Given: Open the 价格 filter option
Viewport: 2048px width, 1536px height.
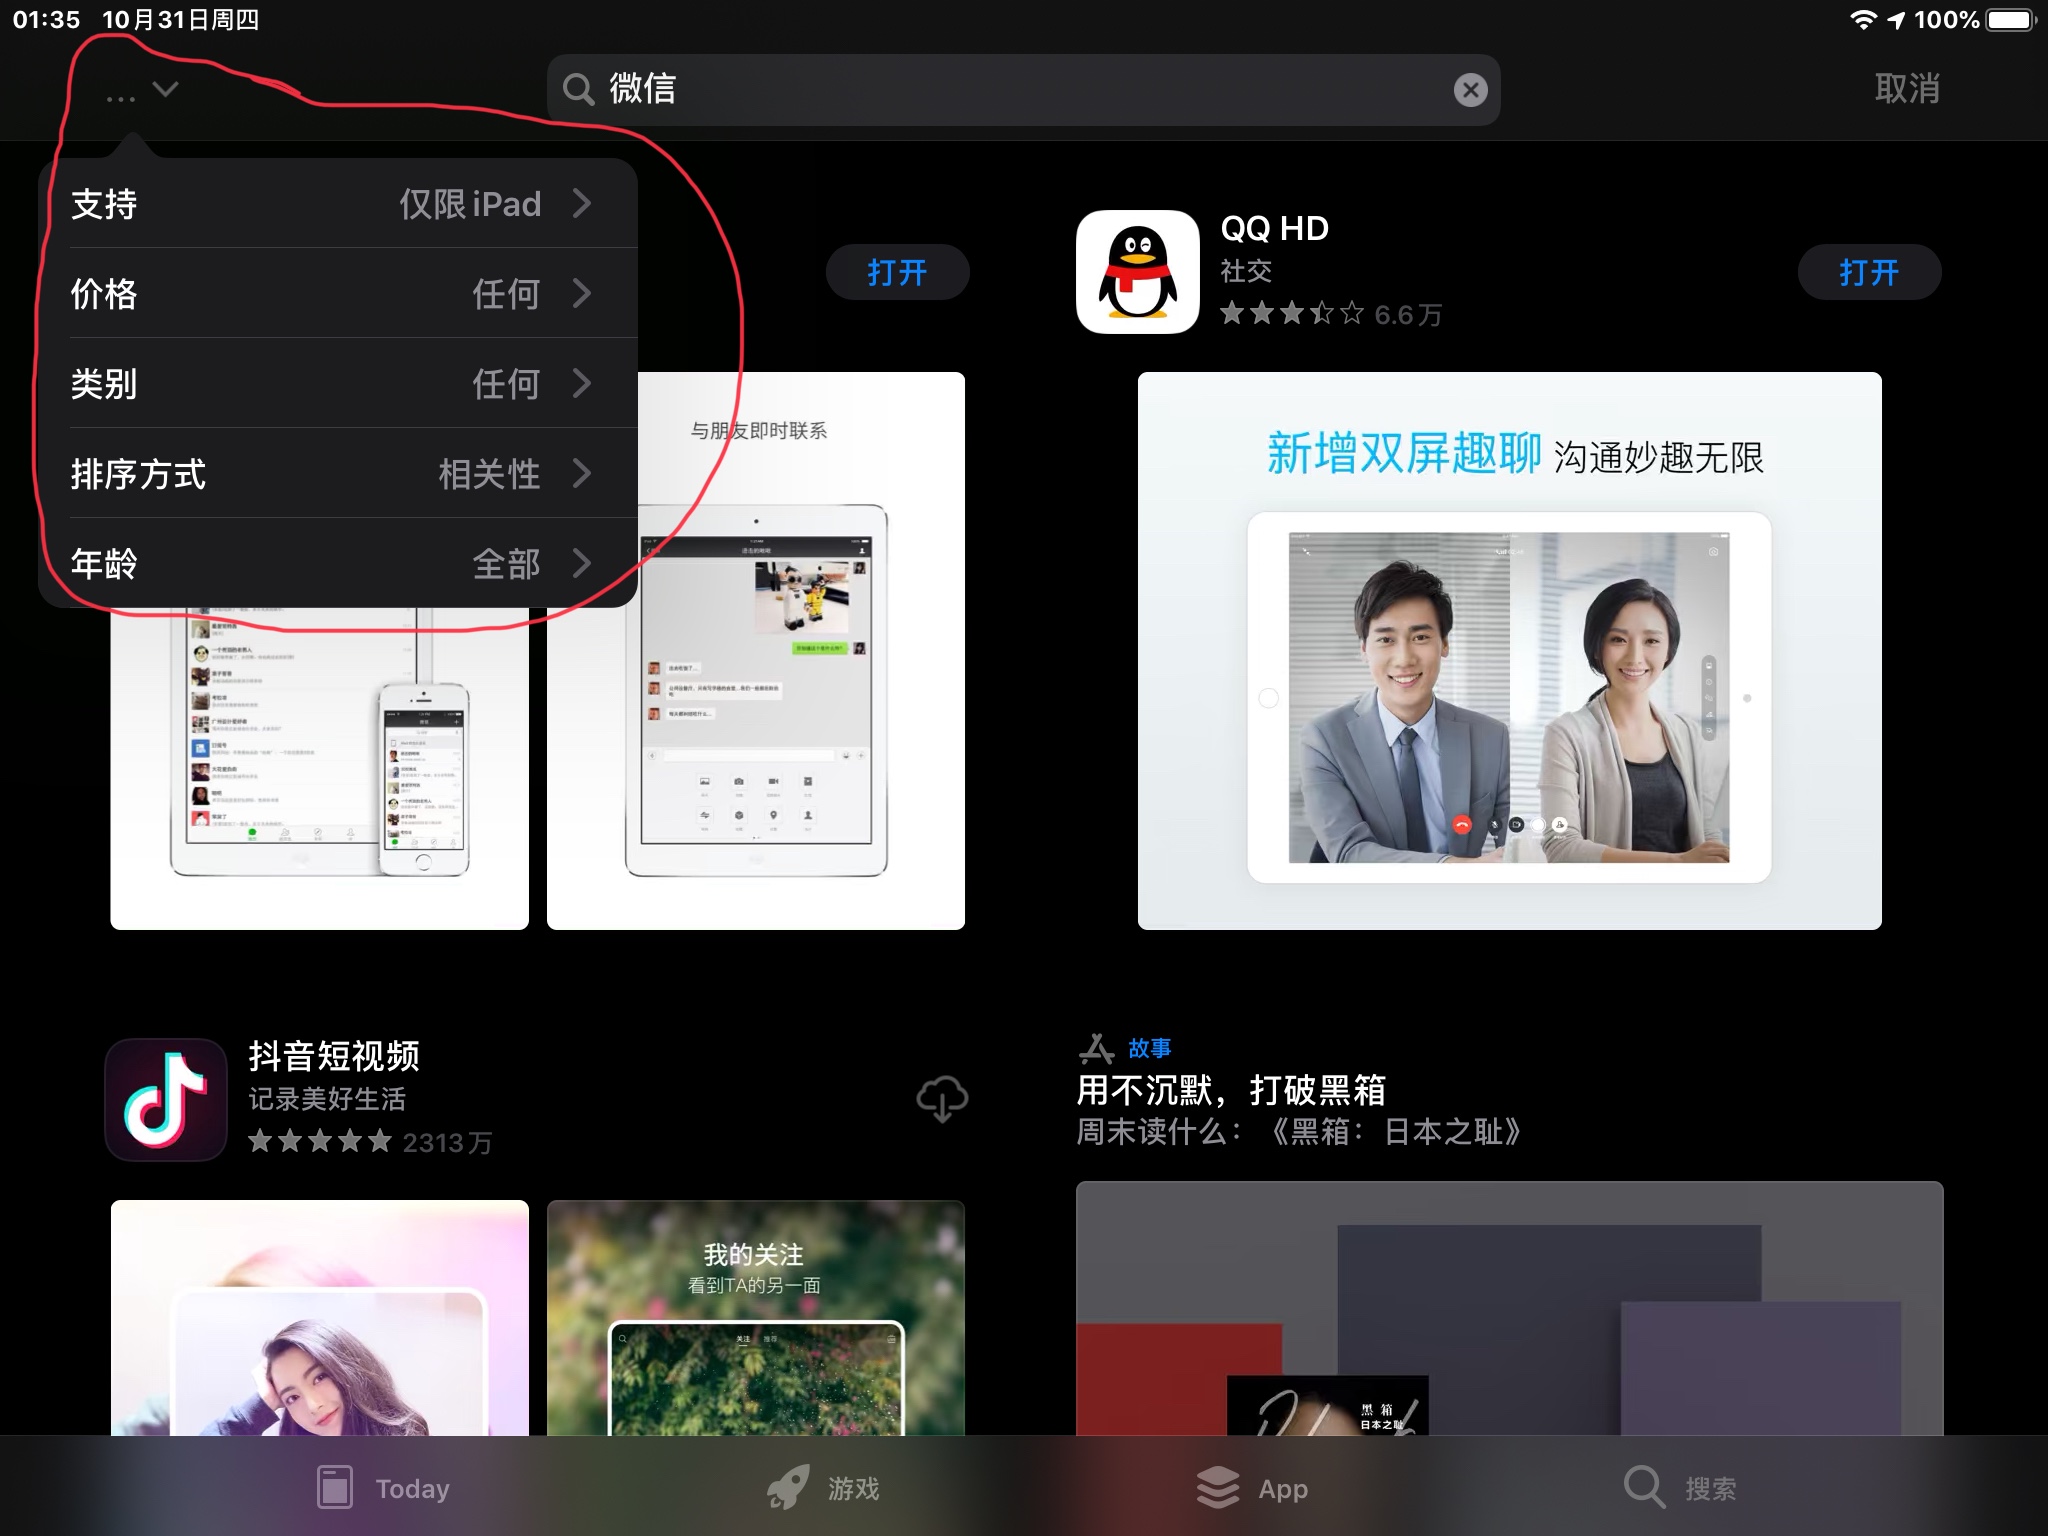Looking at the screenshot, I should point(340,294).
